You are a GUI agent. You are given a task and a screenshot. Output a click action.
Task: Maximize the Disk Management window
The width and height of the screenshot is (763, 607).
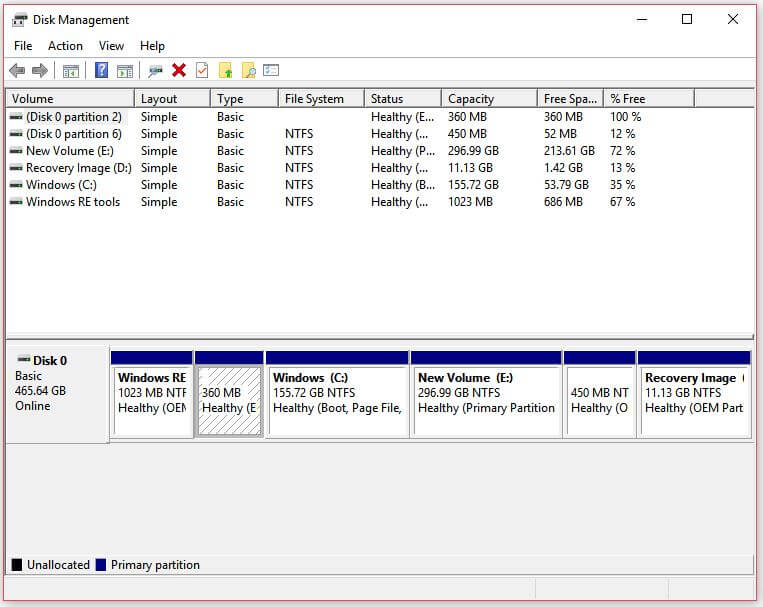[687, 19]
